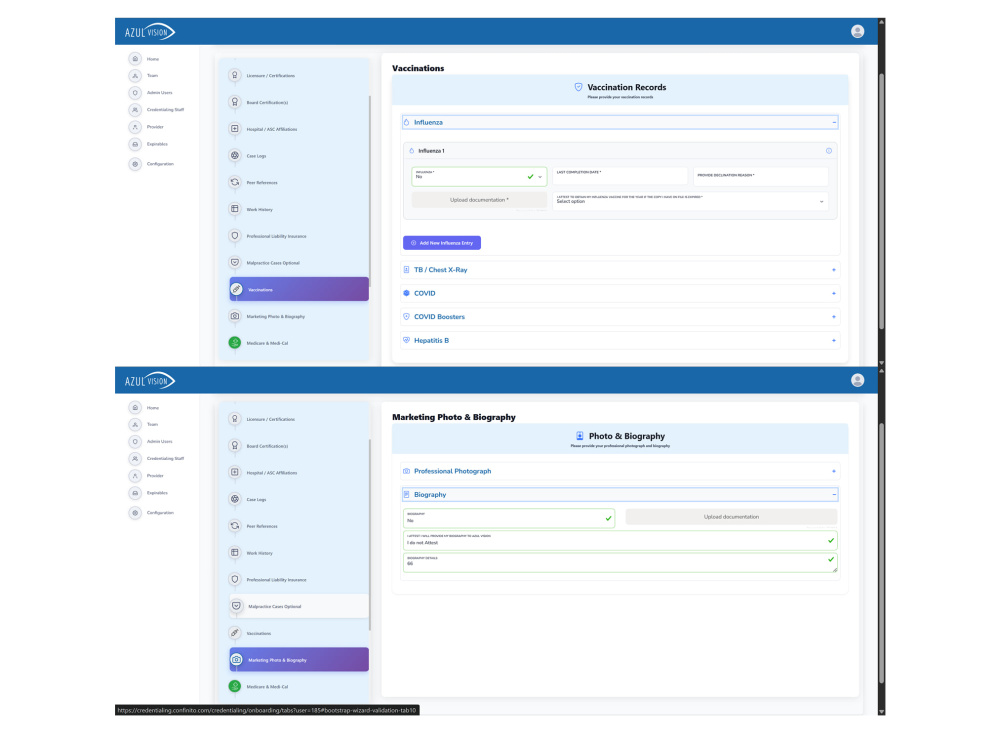The image size is (1000, 750).
Task: Click Case Logs step icon in upper Vaccinations screen
Action: pyautogui.click(x=235, y=156)
